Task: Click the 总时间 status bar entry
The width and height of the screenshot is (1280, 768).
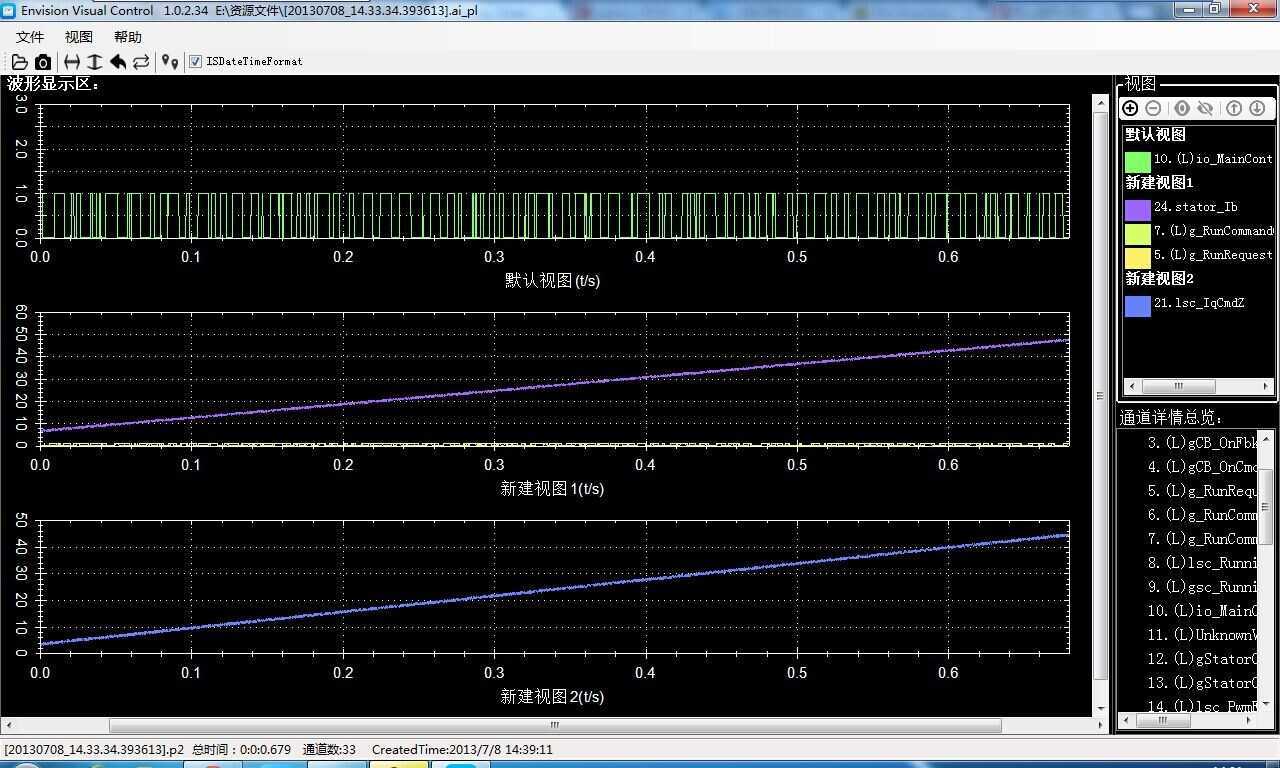Action: tap(241, 749)
